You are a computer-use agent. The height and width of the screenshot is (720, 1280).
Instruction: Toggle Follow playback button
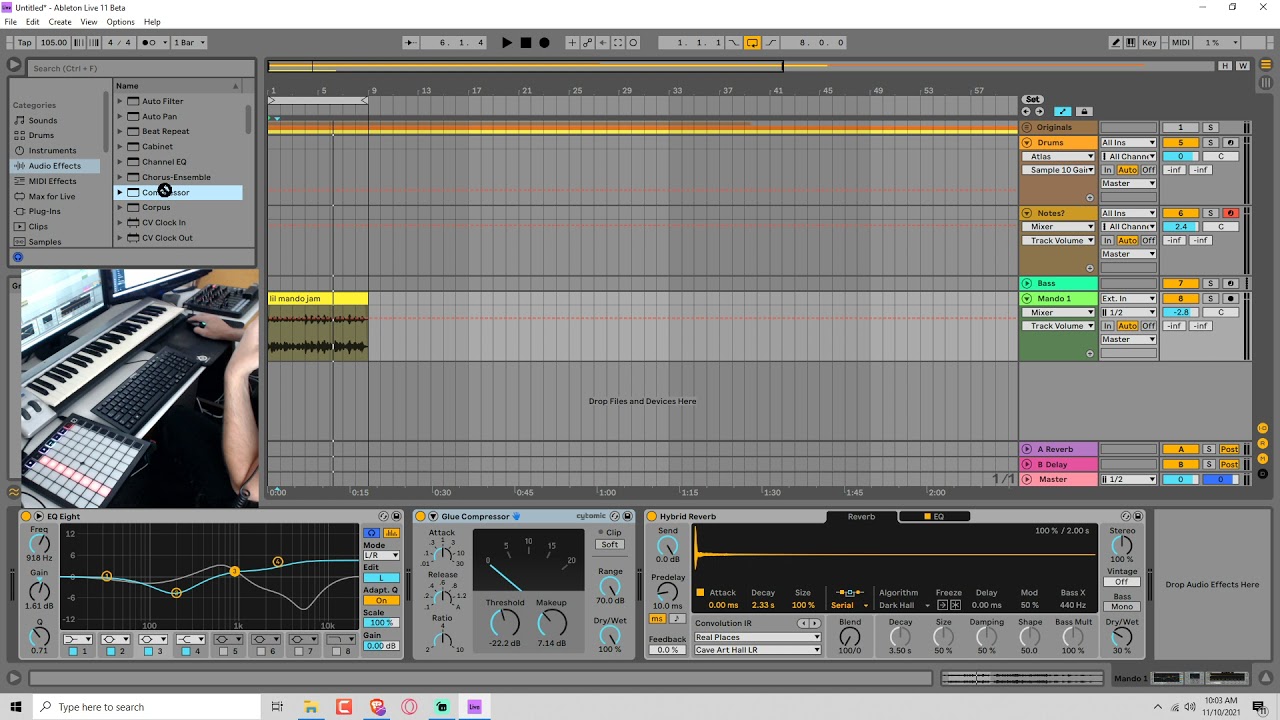point(410,43)
